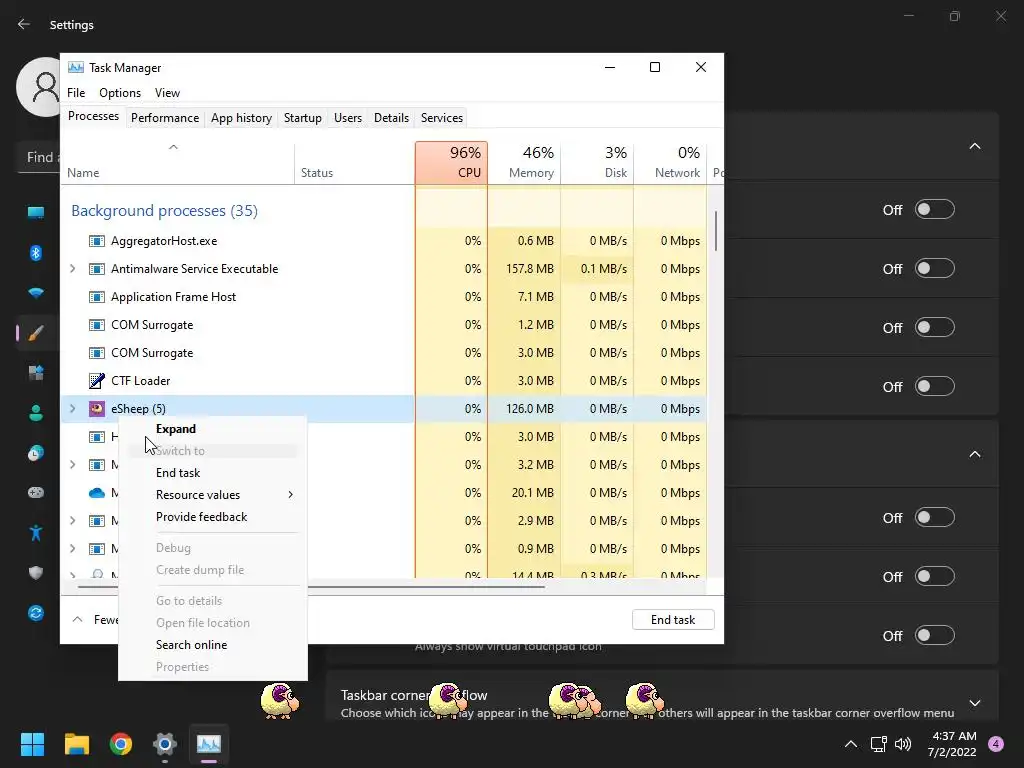Click Task Manager icon on taskbar
The width and height of the screenshot is (1024, 768).
point(209,744)
